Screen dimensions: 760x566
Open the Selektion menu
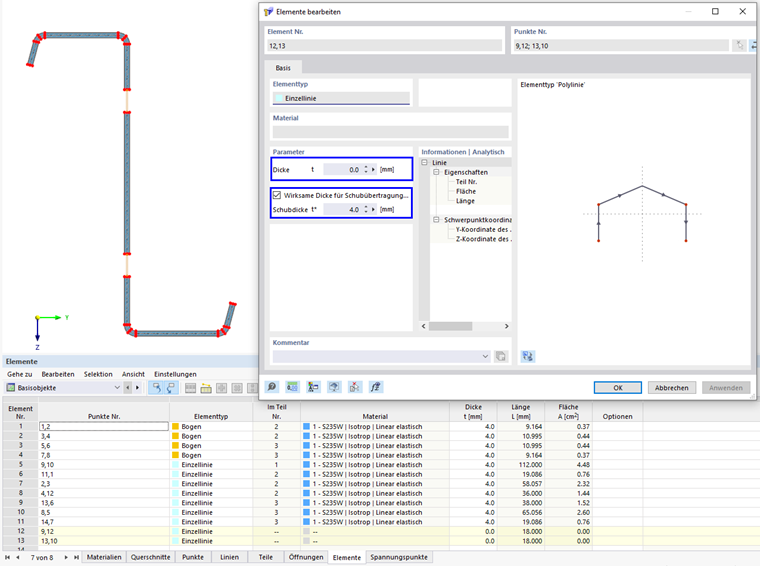[x=98, y=374]
